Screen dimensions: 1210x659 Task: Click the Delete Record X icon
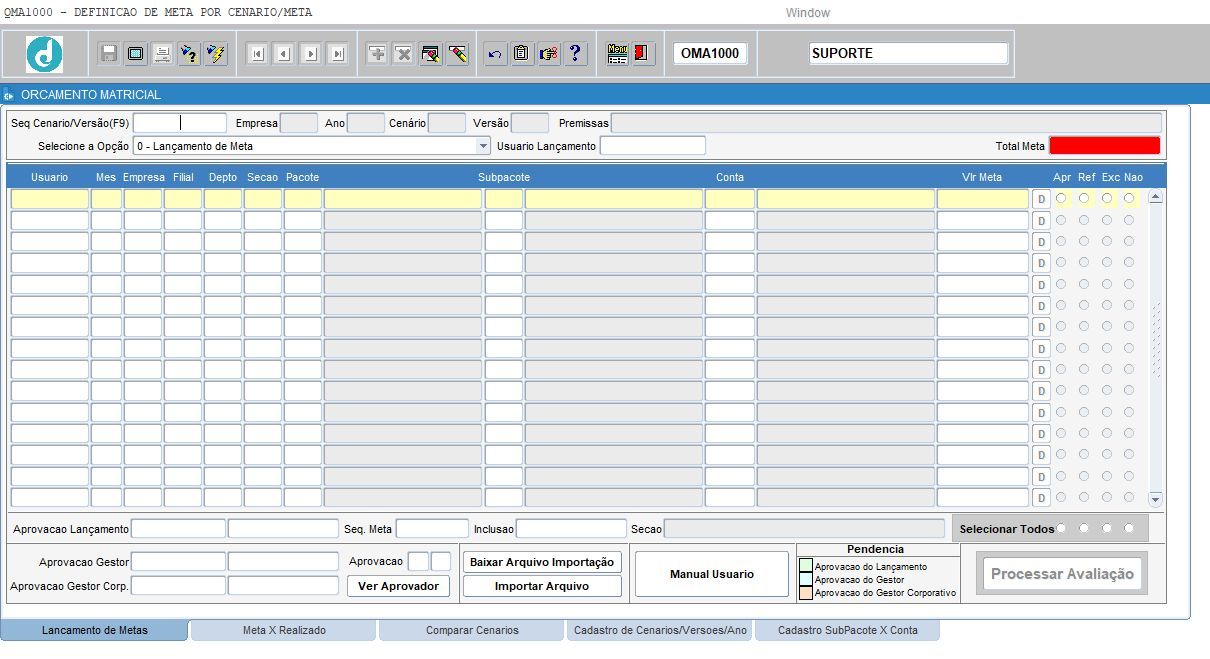click(404, 54)
